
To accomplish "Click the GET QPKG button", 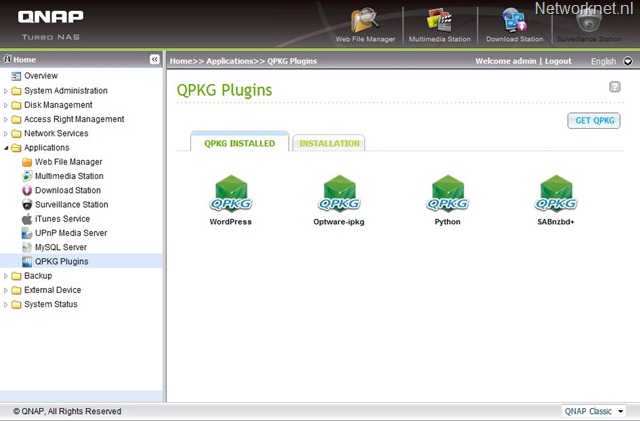I will (594, 120).
